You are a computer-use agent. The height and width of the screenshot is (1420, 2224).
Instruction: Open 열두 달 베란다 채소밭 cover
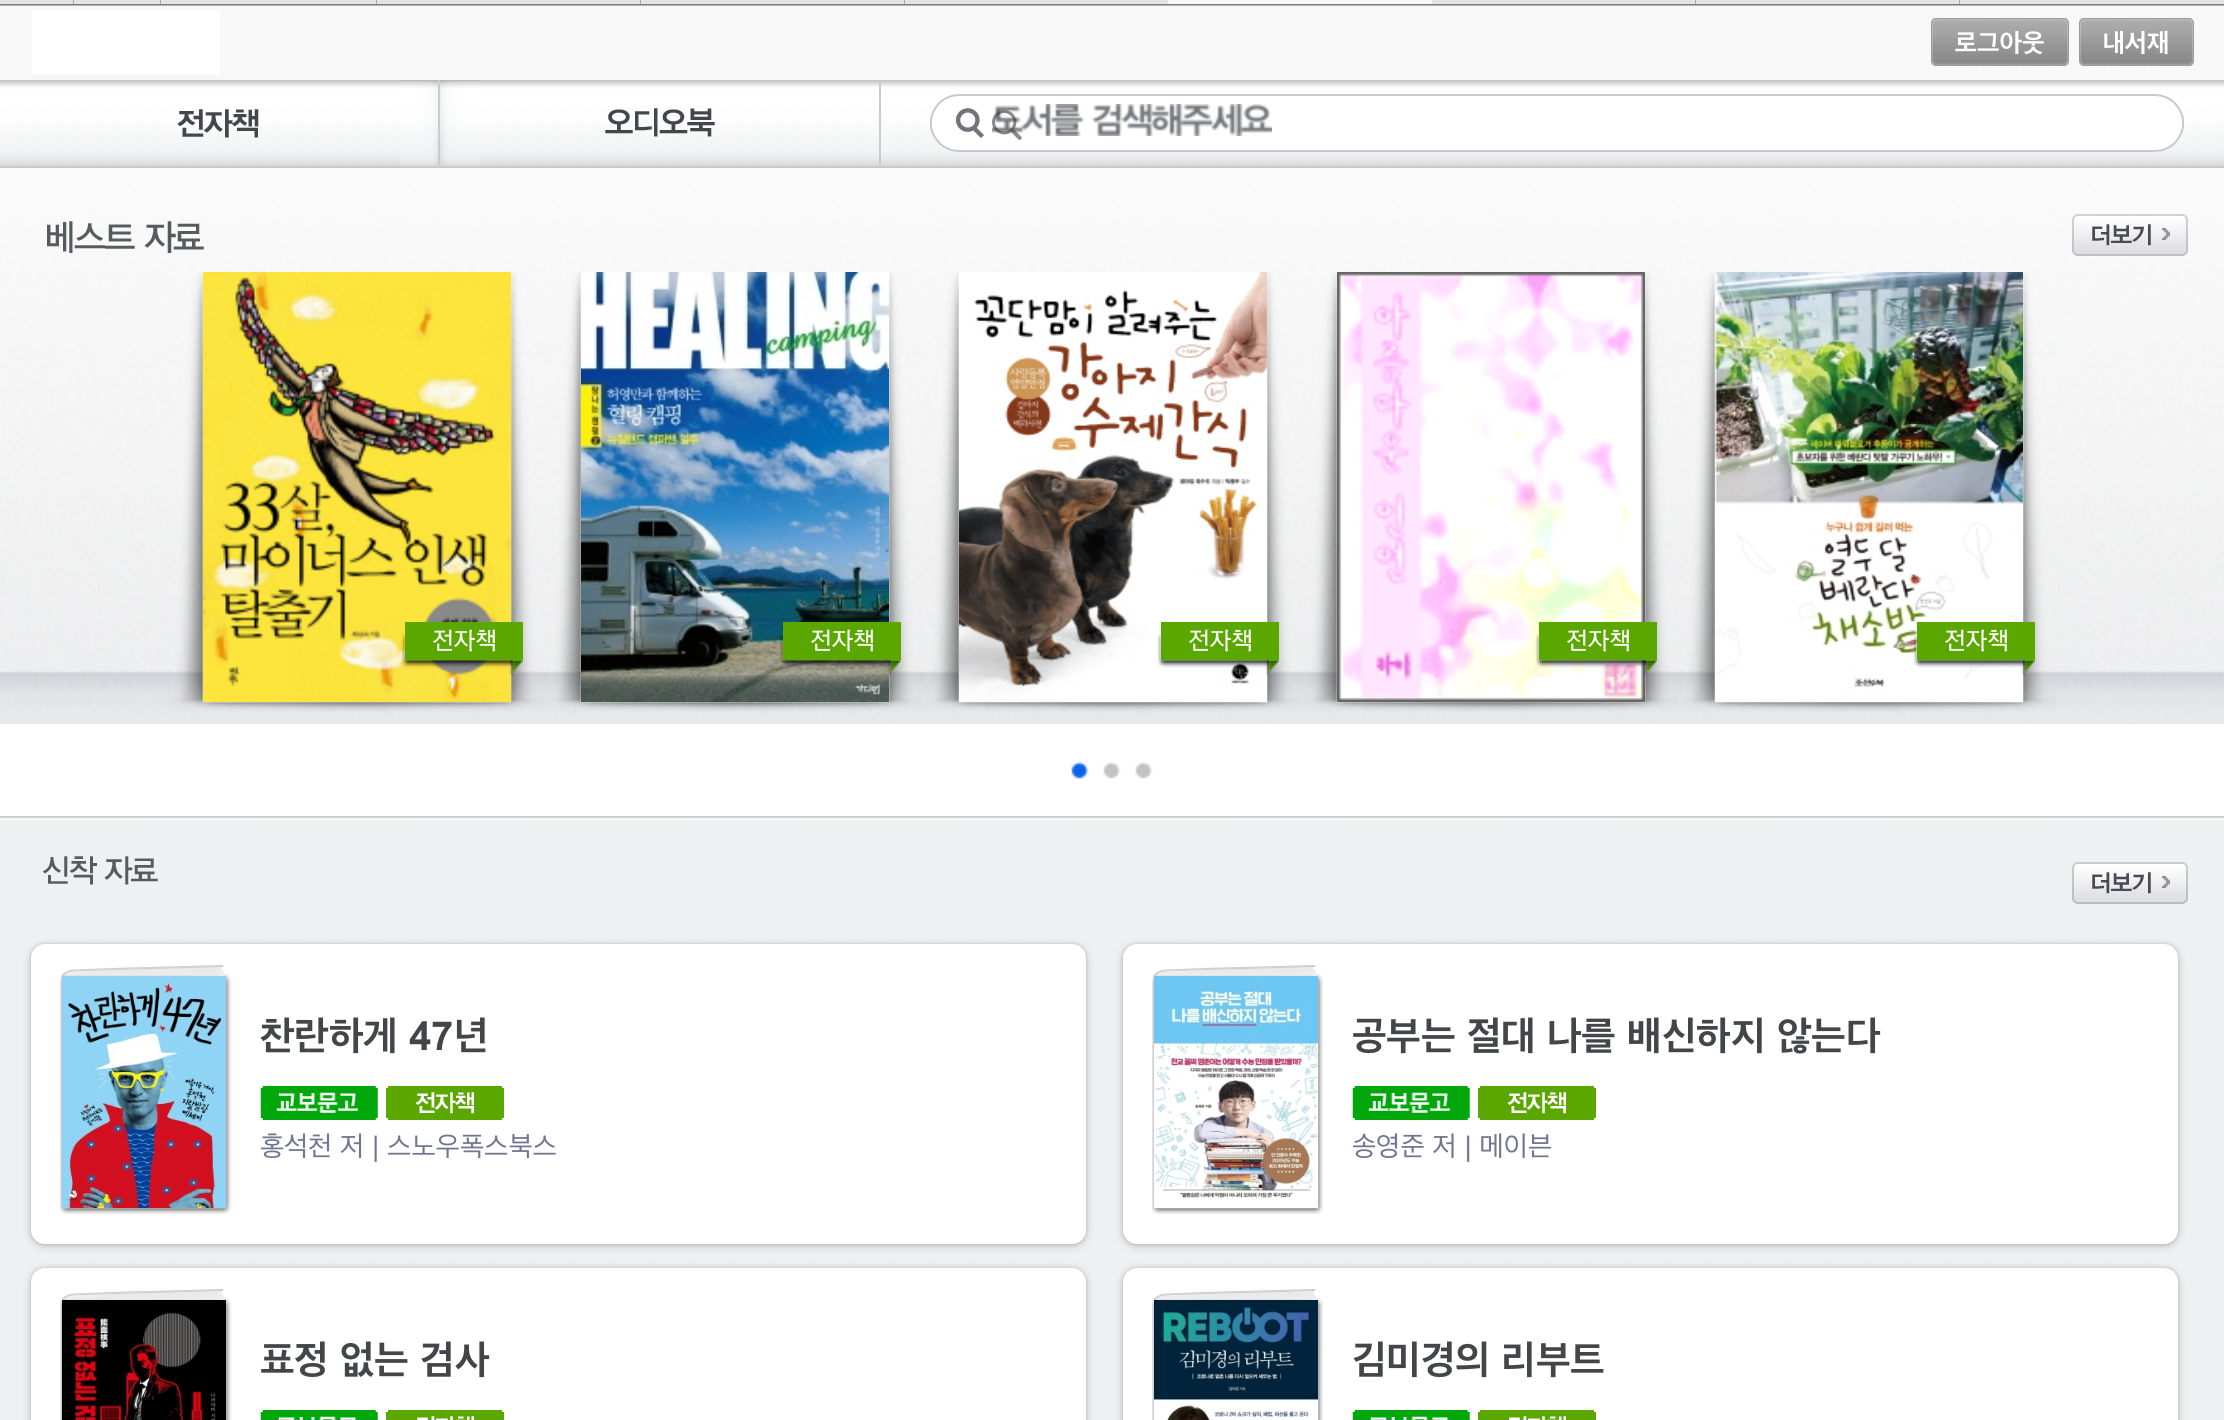(1868, 486)
